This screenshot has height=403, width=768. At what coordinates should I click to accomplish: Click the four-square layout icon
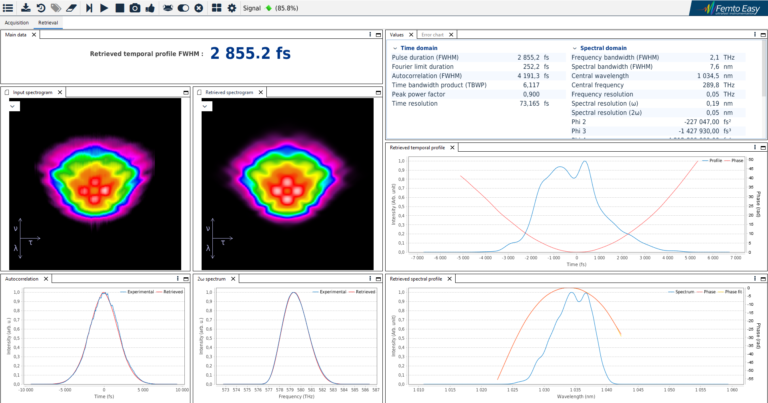215,8
